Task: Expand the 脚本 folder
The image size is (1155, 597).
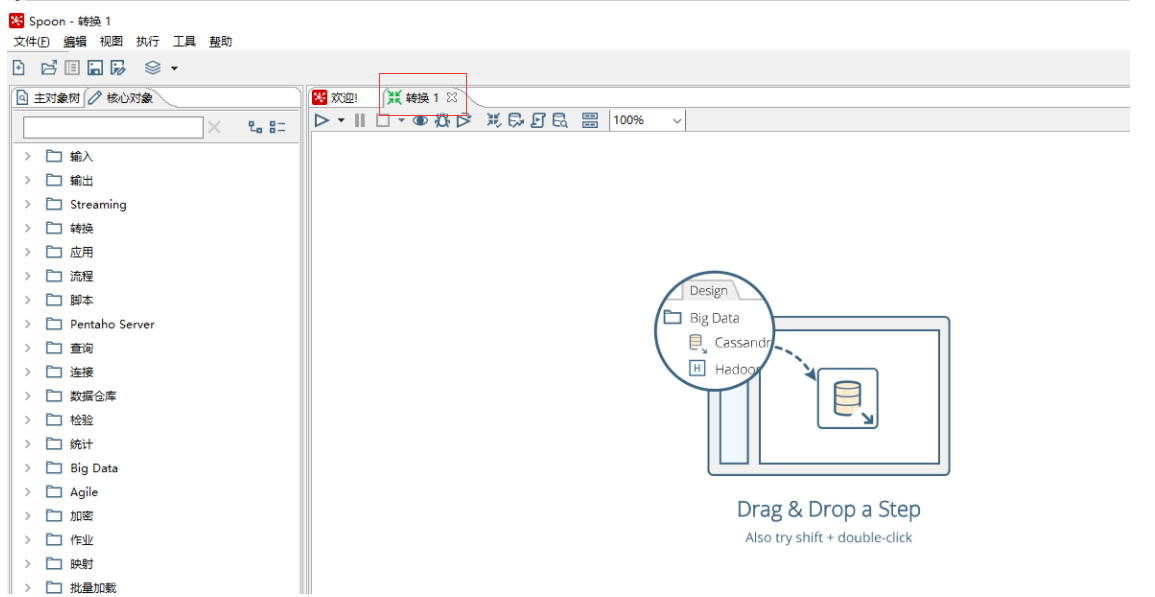Action: click(x=27, y=300)
